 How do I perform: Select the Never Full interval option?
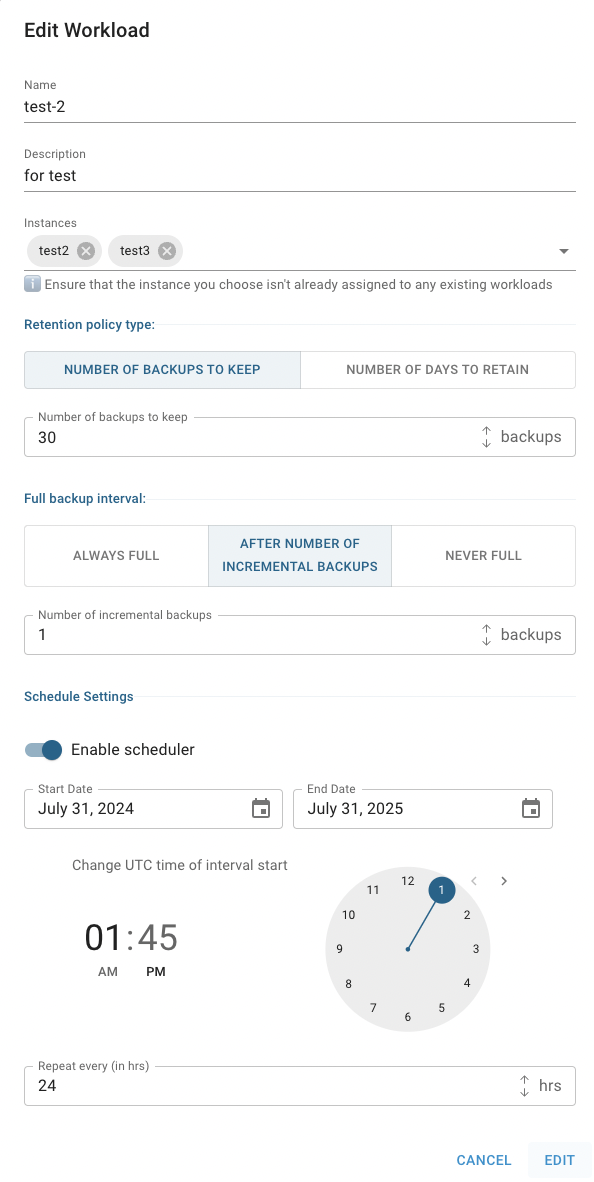tap(483, 556)
